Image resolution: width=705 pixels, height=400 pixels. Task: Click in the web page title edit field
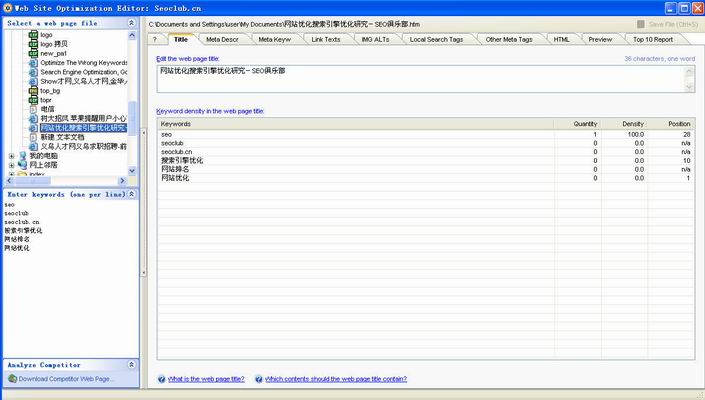pos(420,79)
